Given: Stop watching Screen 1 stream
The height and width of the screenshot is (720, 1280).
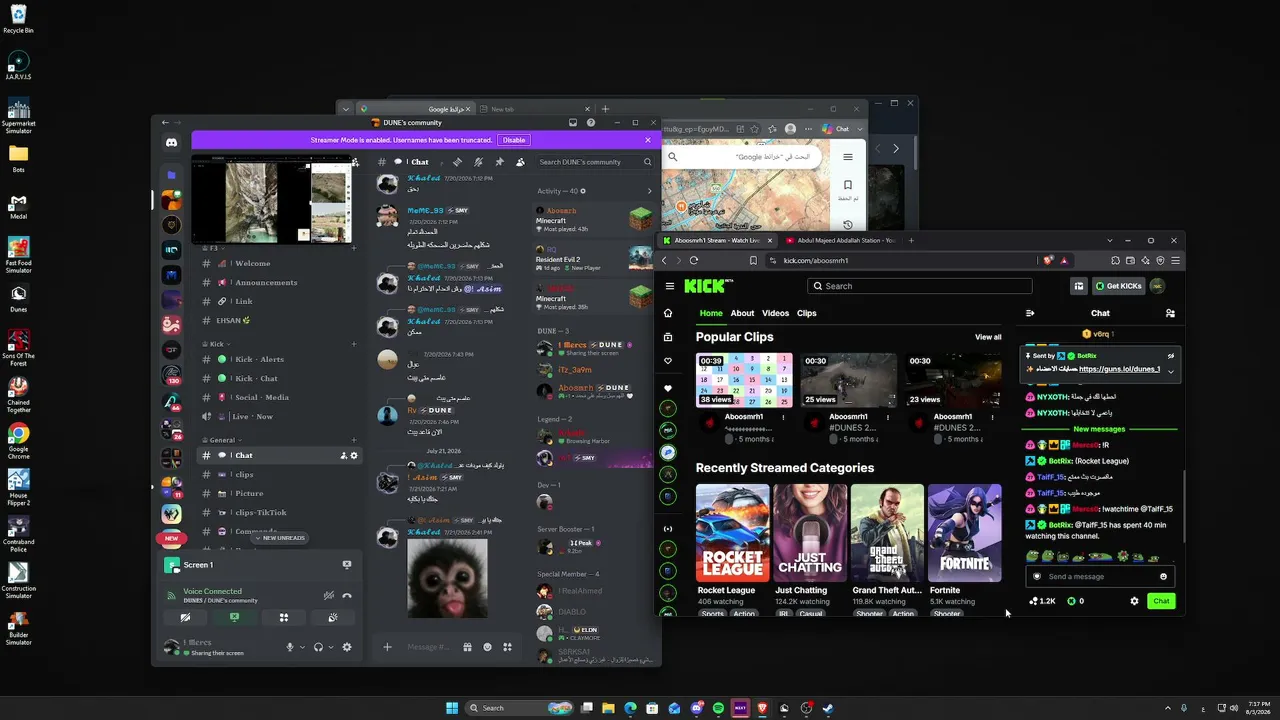Looking at the screenshot, I should [x=347, y=565].
